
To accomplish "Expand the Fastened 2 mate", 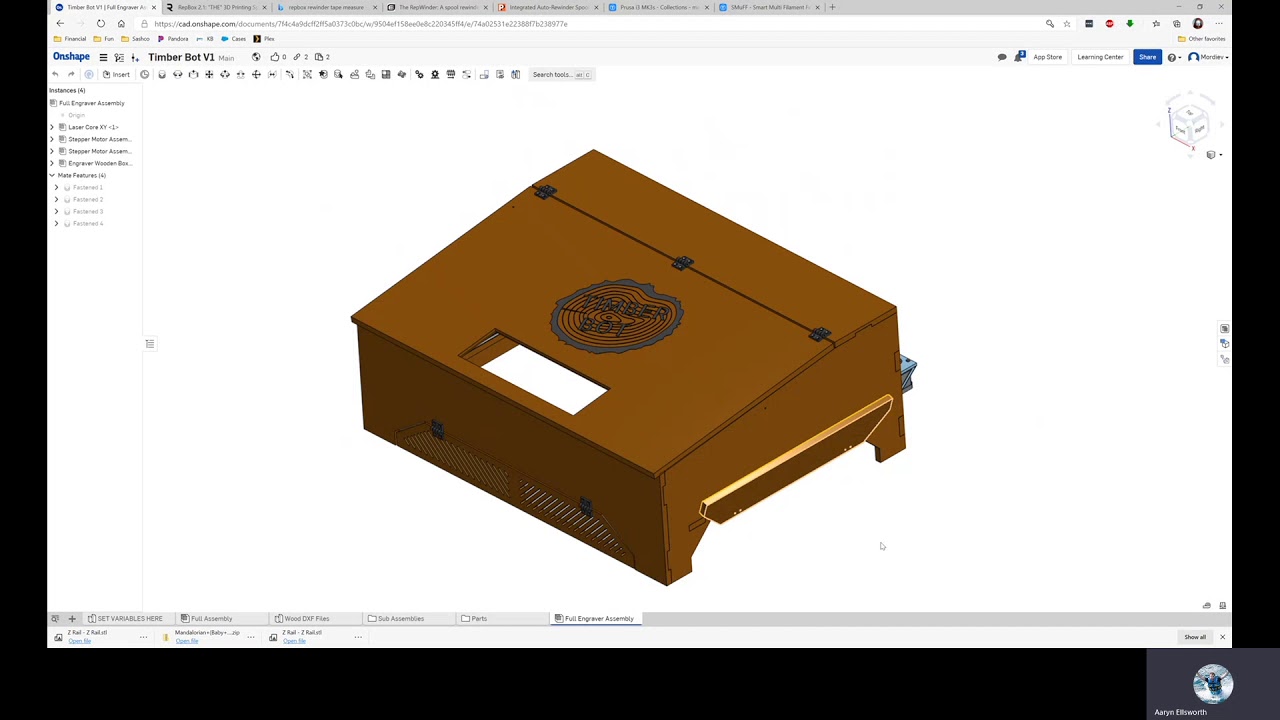I will click(x=57, y=199).
